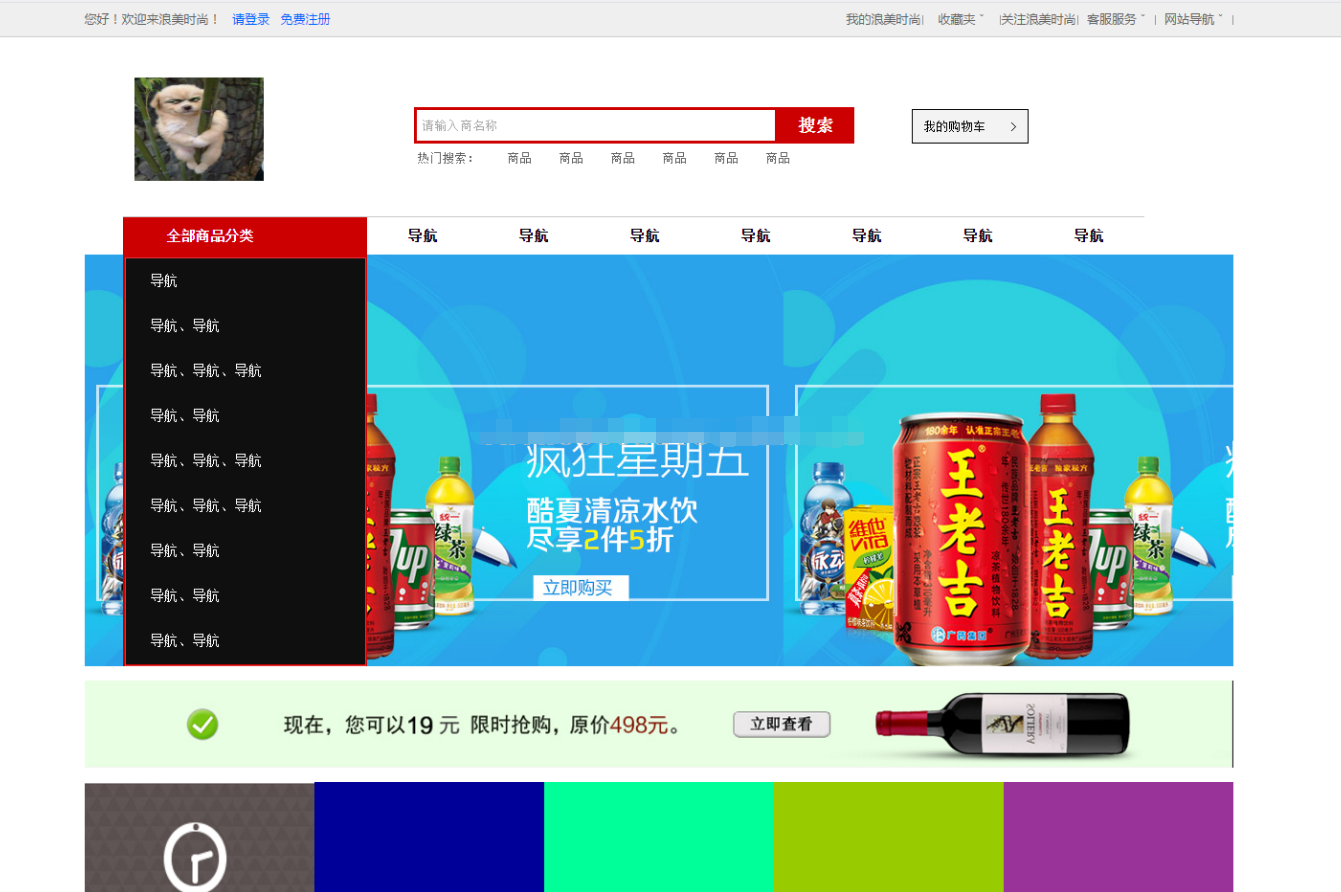This screenshot has height=892, width=1341.
Task: Click the 请登录 login link
Action: tap(249, 18)
